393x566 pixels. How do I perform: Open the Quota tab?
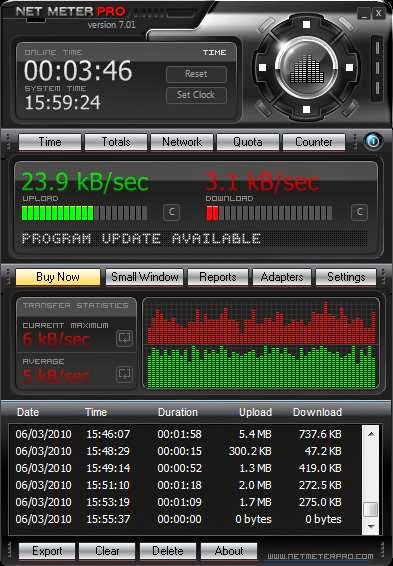pos(248,142)
